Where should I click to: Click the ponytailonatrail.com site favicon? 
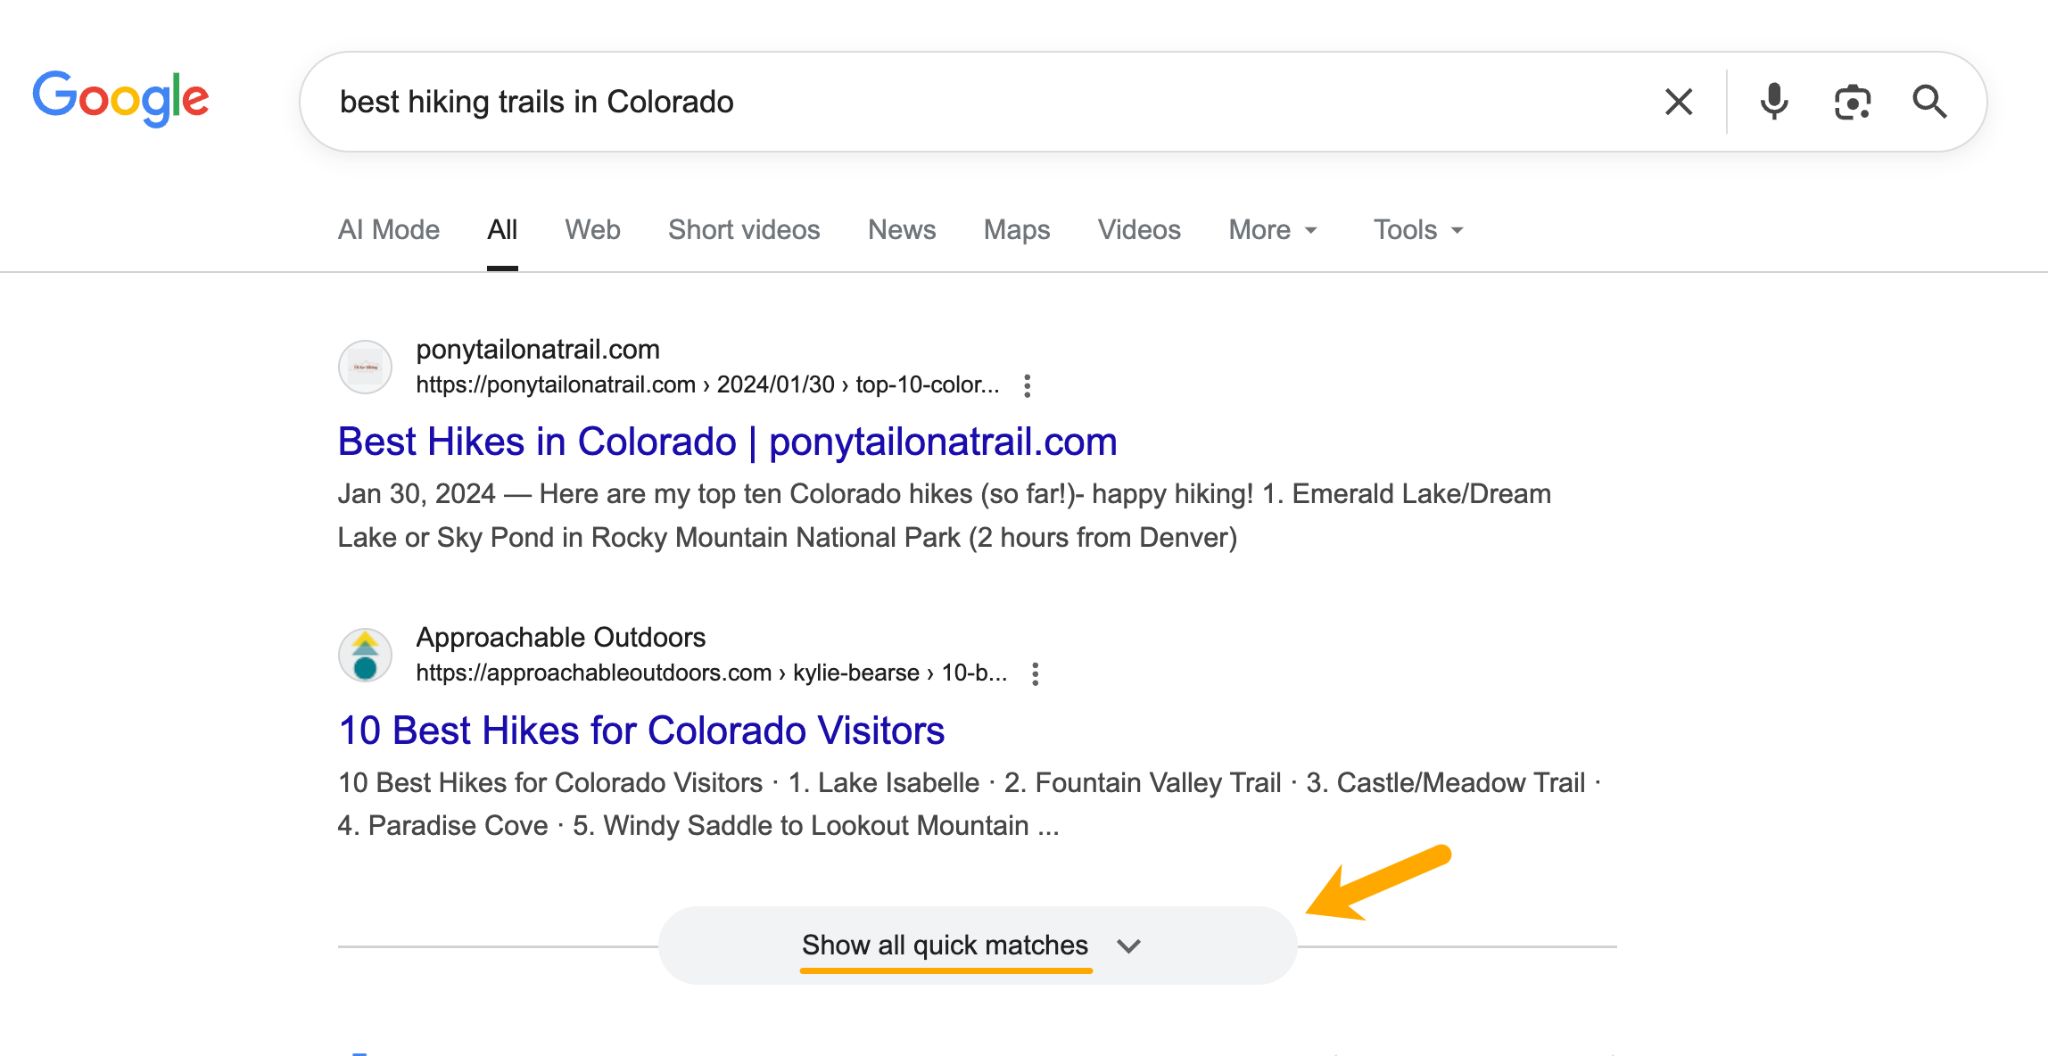tap(365, 367)
